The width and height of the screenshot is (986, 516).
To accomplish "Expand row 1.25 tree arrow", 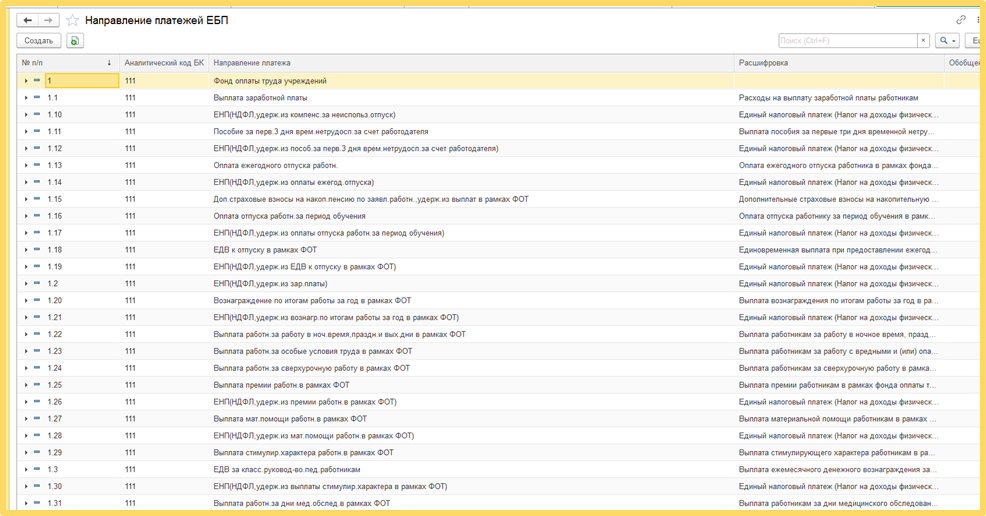I will pos(26,385).
